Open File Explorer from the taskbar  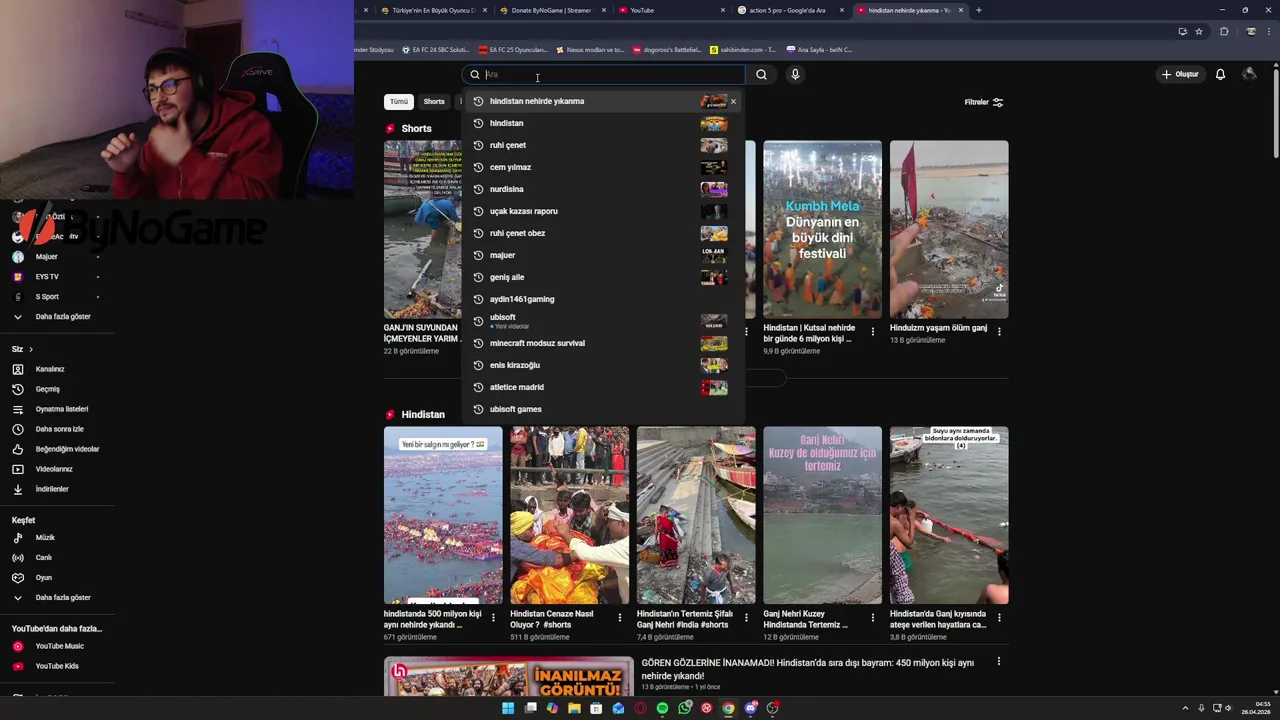574,708
